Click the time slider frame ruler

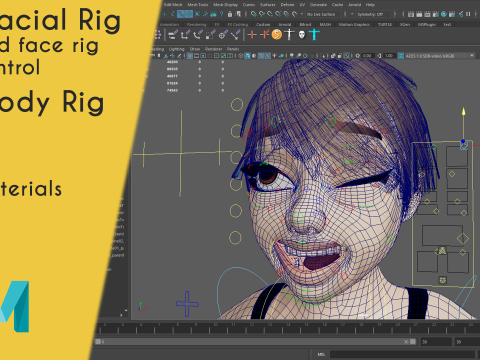(287, 327)
